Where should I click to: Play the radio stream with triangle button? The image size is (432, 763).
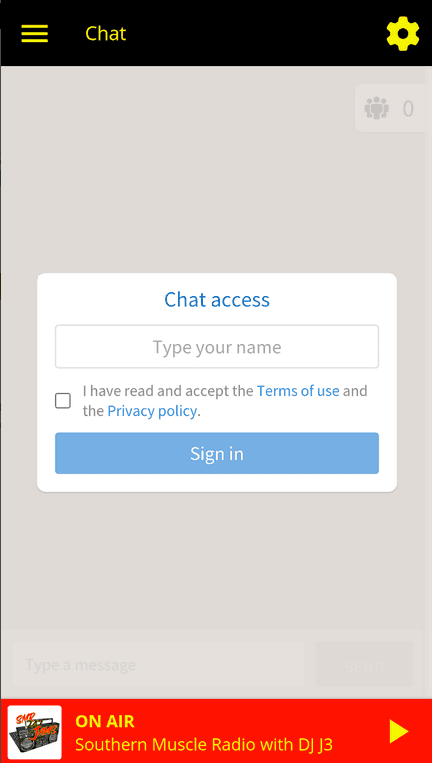pos(398,731)
